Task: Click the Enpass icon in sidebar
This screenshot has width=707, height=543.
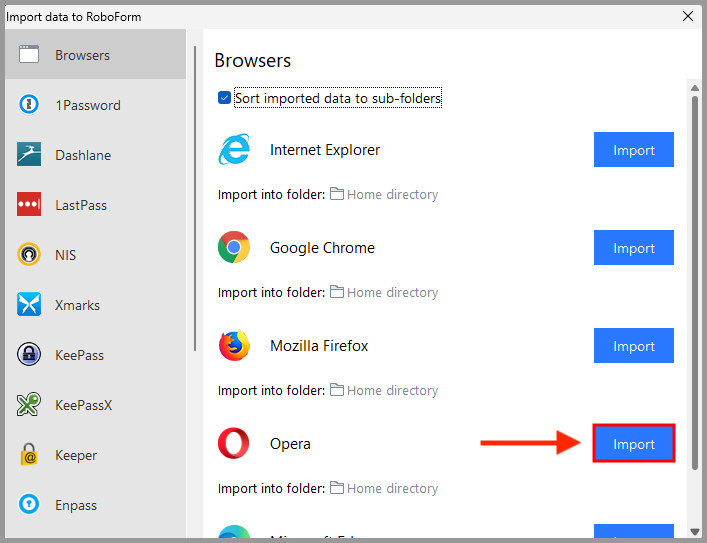Action: point(29,504)
